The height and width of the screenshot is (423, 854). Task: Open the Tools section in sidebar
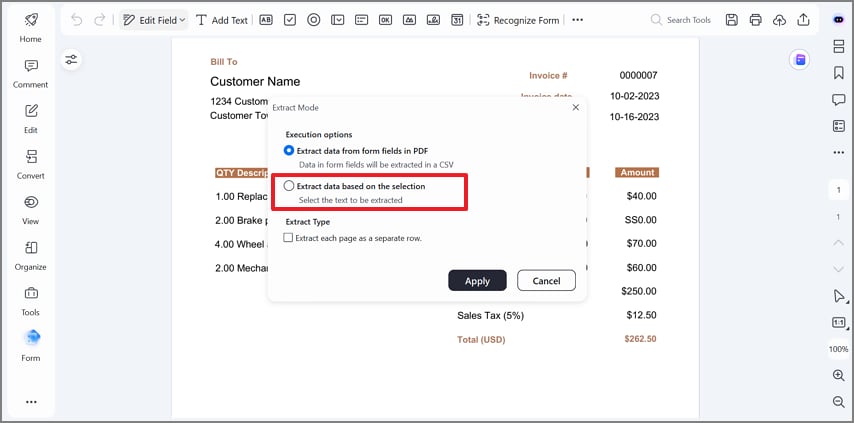click(x=30, y=301)
